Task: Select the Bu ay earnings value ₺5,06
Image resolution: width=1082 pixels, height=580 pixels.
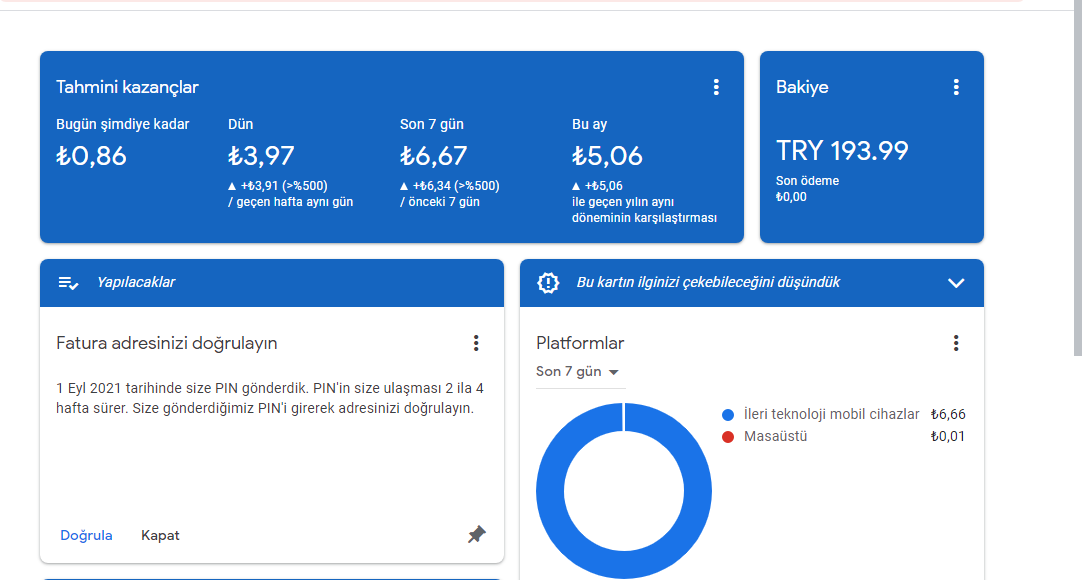Action: point(607,156)
